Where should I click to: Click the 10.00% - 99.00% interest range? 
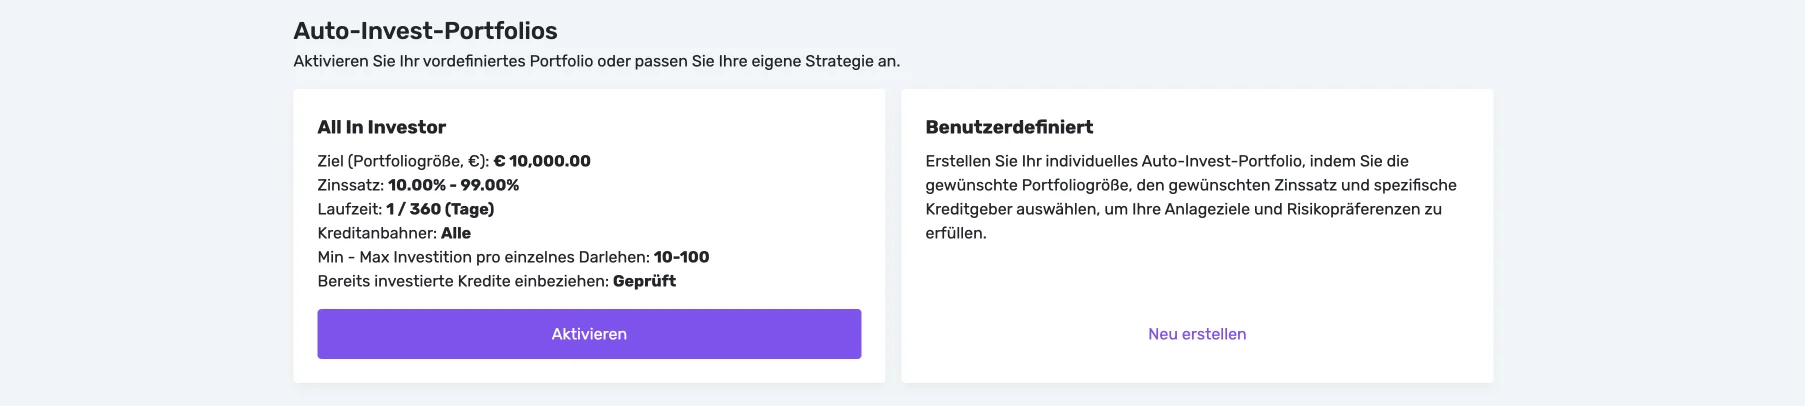click(x=453, y=185)
